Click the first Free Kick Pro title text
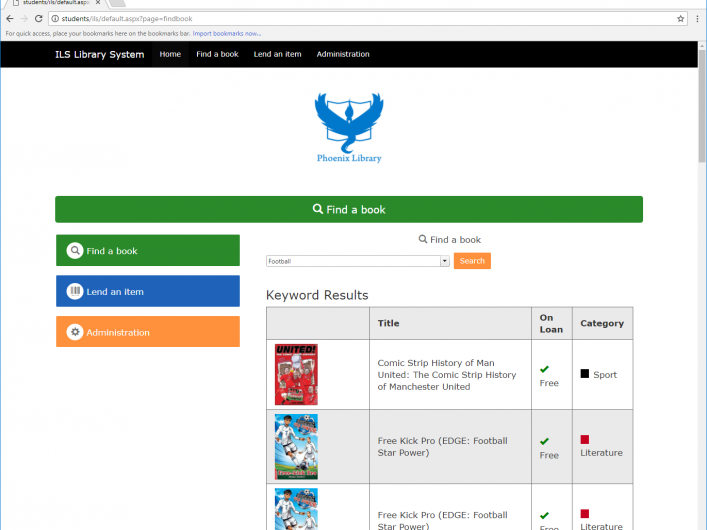The height and width of the screenshot is (530, 707). [443, 447]
